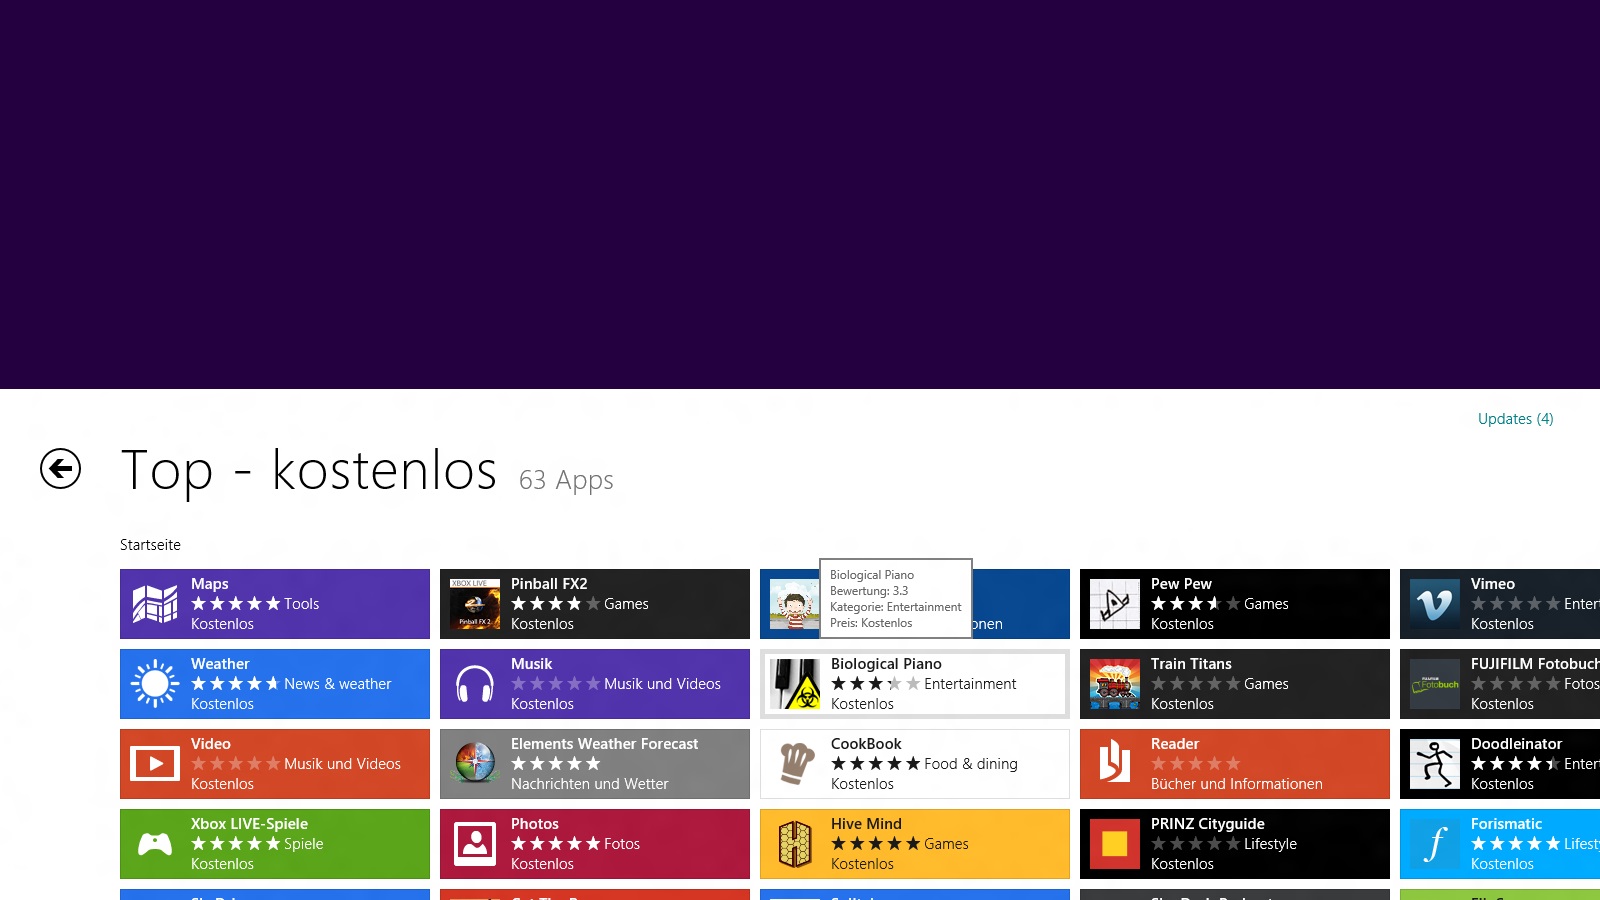The image size is (1600, 900).
Task: Select the Musik tile title
Action: click(x=531, y=664)
